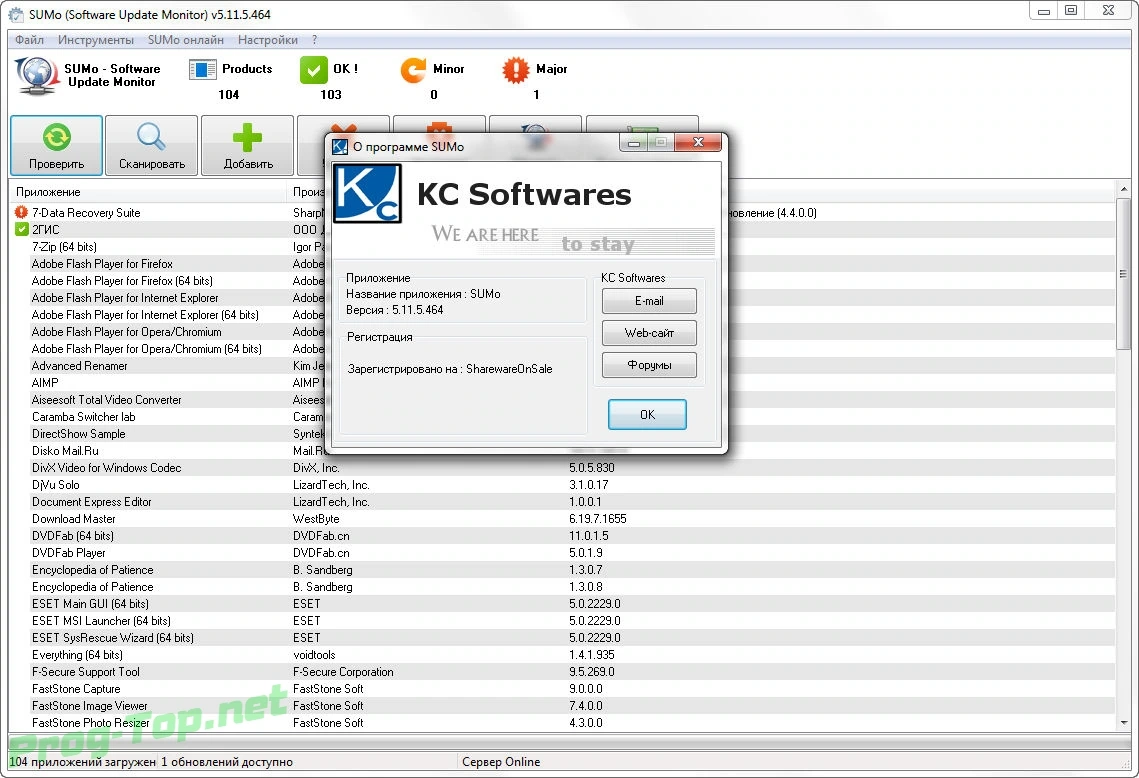The width and height of the screenshot is (1139, 778).
Task: Select DivX Video for Windows Codec row
Action: pos(563,468)
